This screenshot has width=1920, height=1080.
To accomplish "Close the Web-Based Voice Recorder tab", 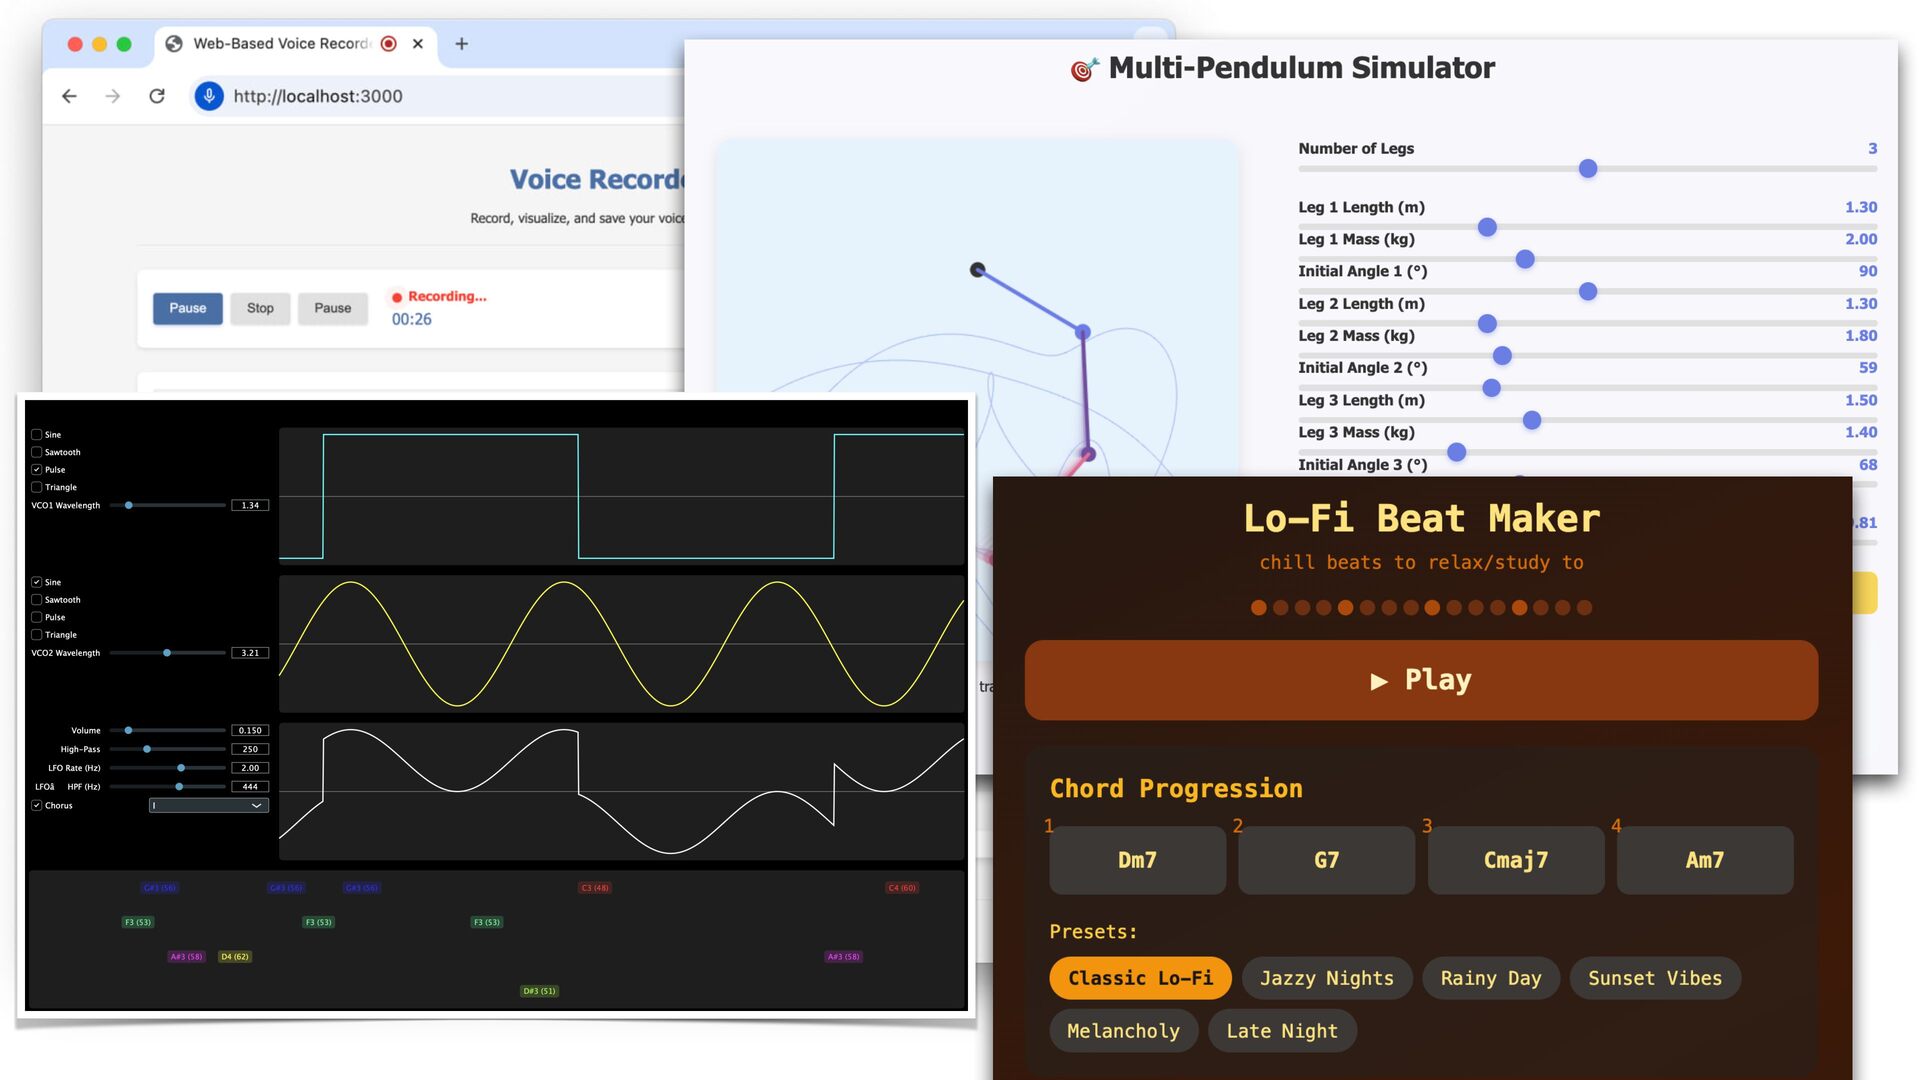I will [418, 44].
